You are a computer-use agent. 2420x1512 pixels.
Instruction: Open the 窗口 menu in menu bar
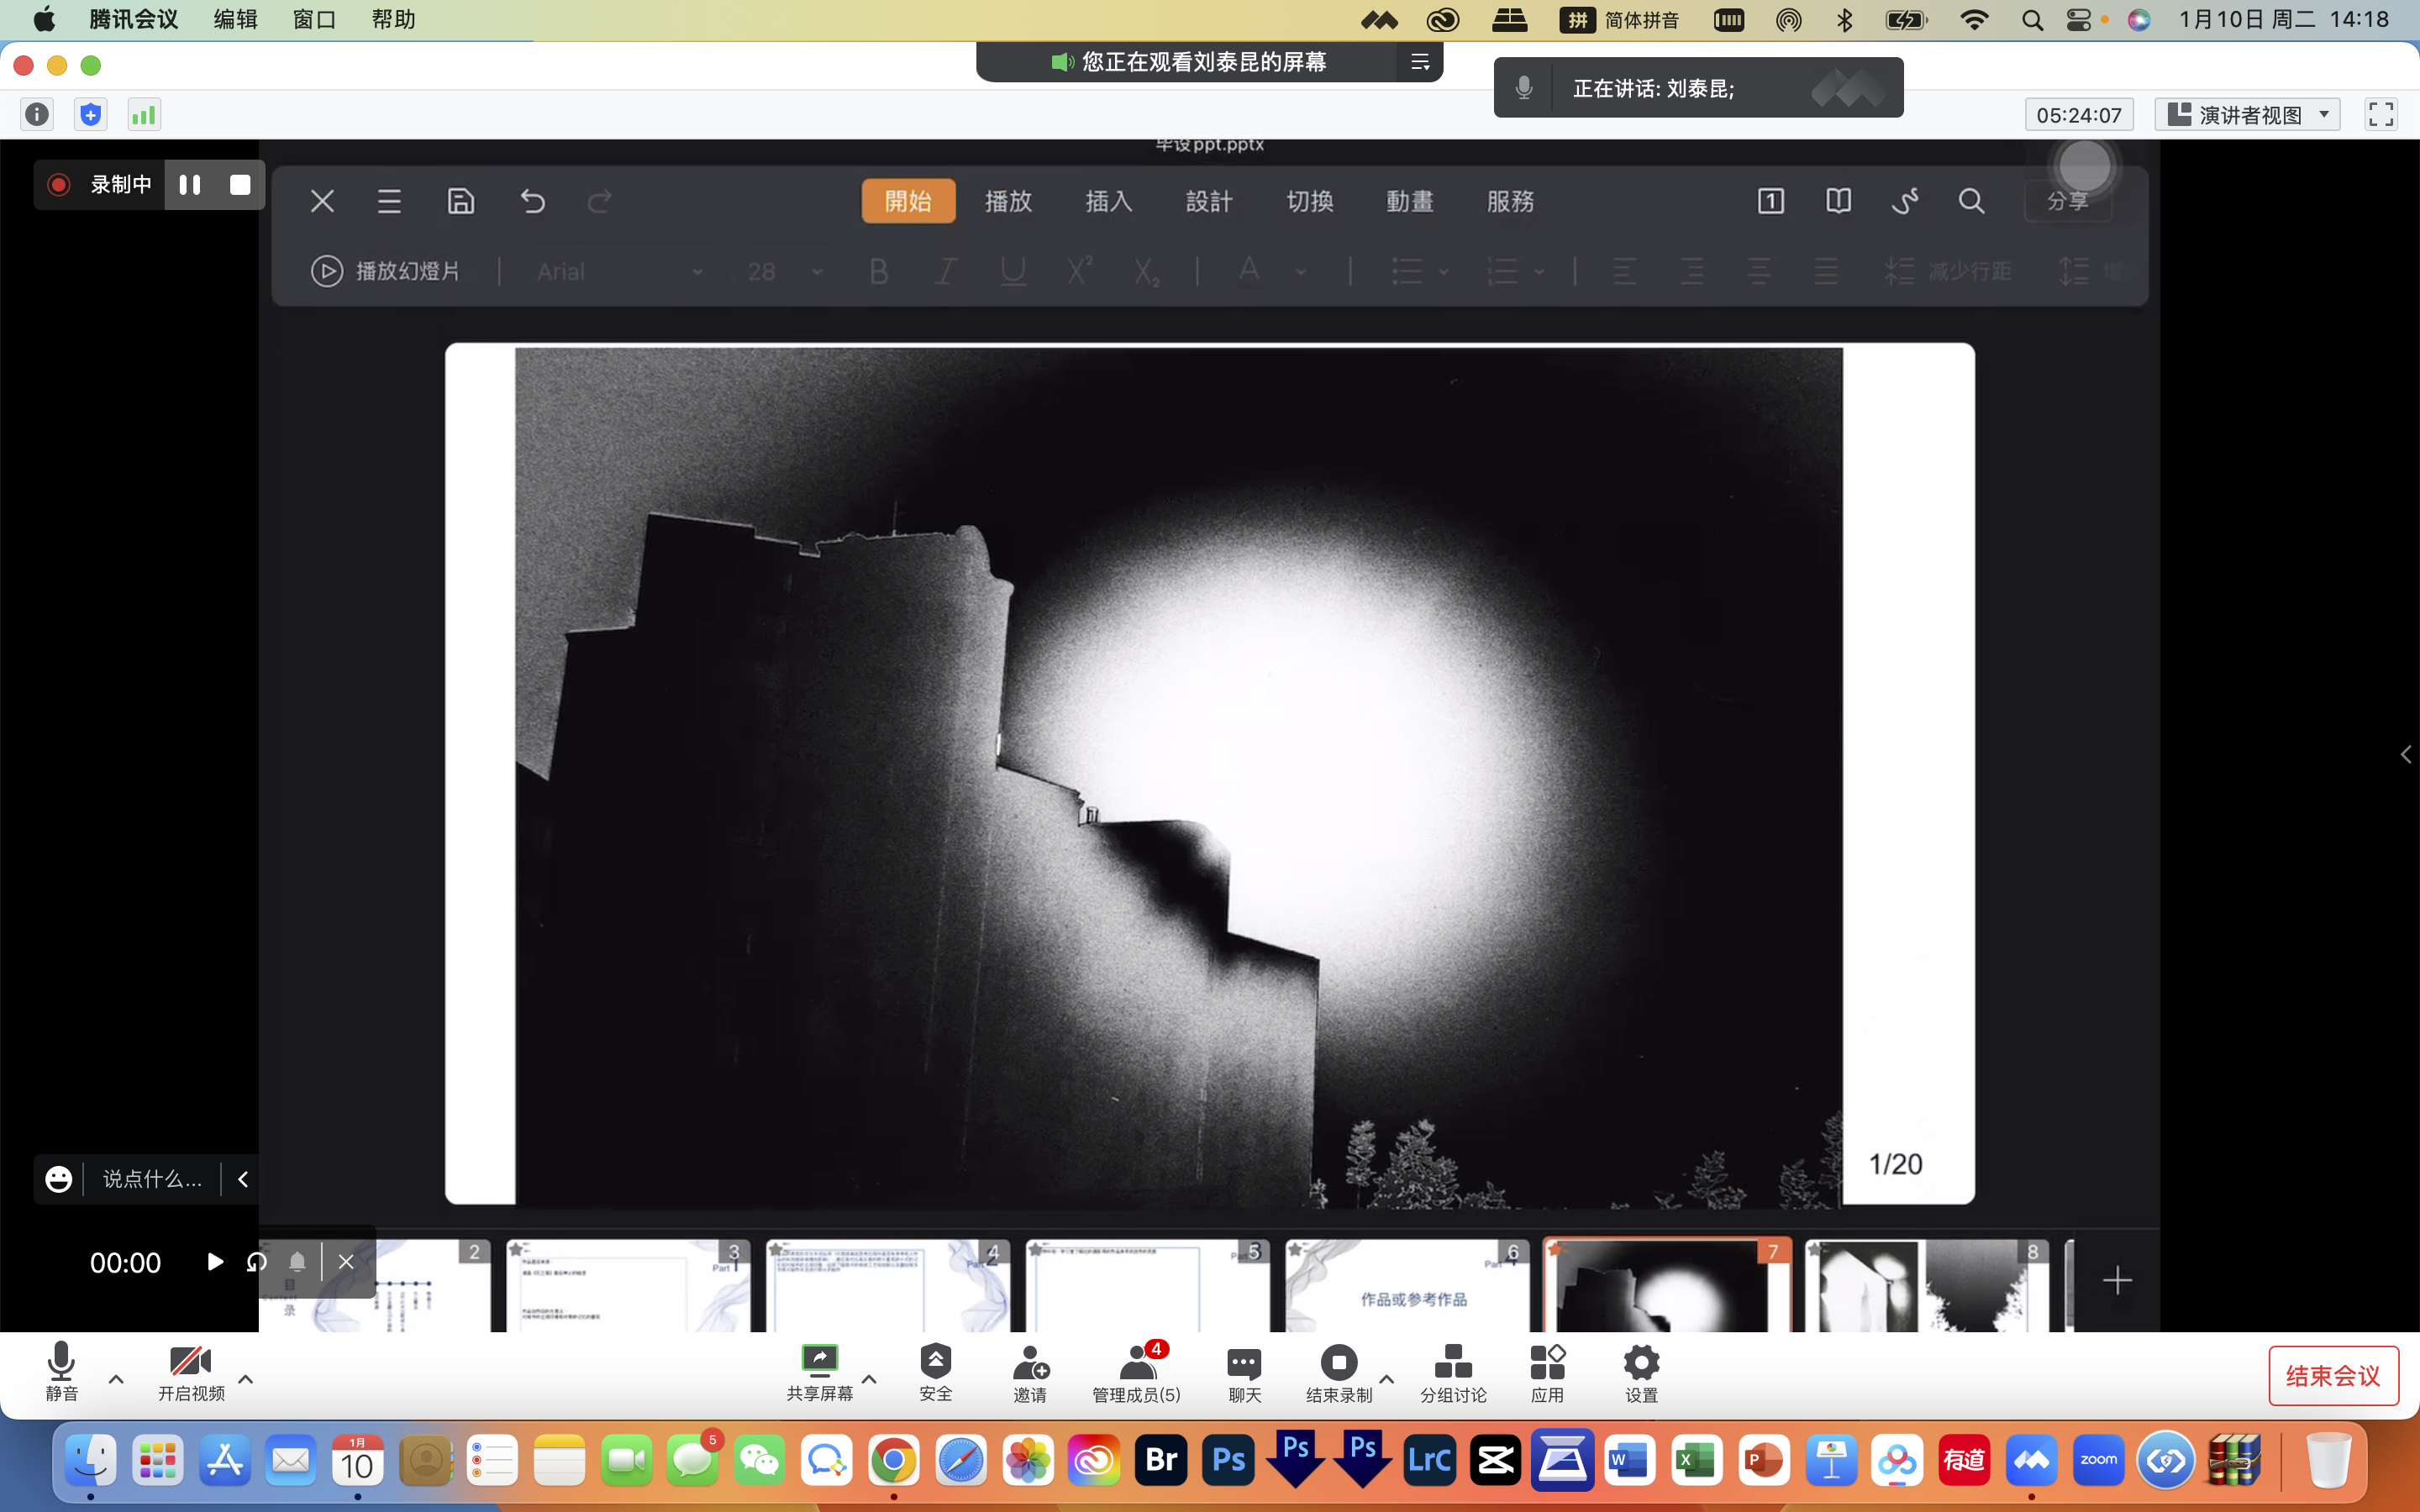[x=314, y=19]
